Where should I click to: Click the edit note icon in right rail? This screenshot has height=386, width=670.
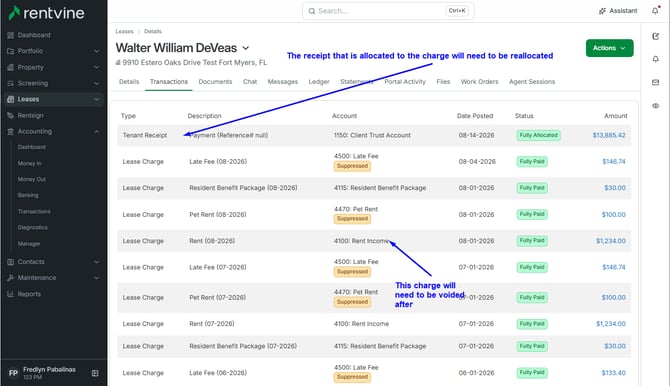(655, 36)
